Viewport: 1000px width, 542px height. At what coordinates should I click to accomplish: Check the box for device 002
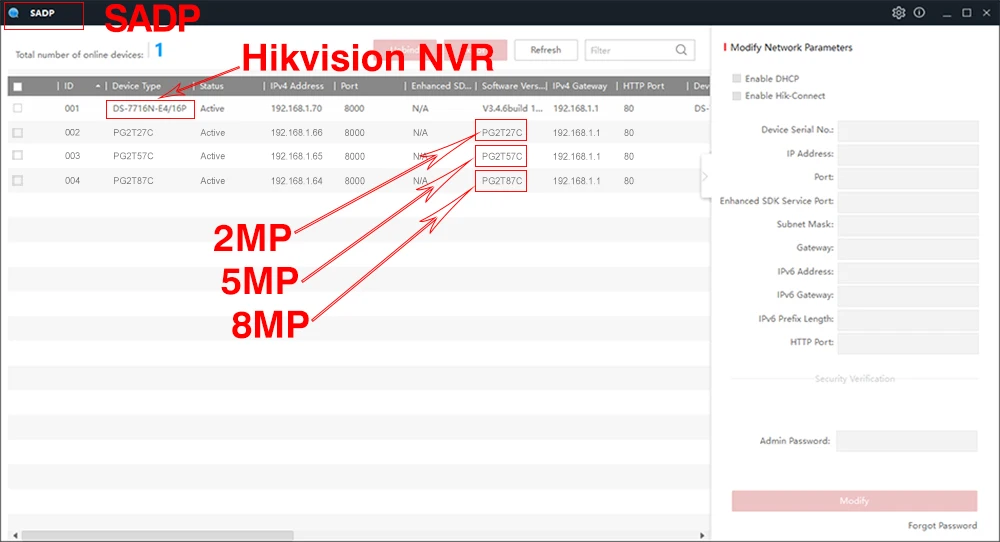(x=17, y=133)
